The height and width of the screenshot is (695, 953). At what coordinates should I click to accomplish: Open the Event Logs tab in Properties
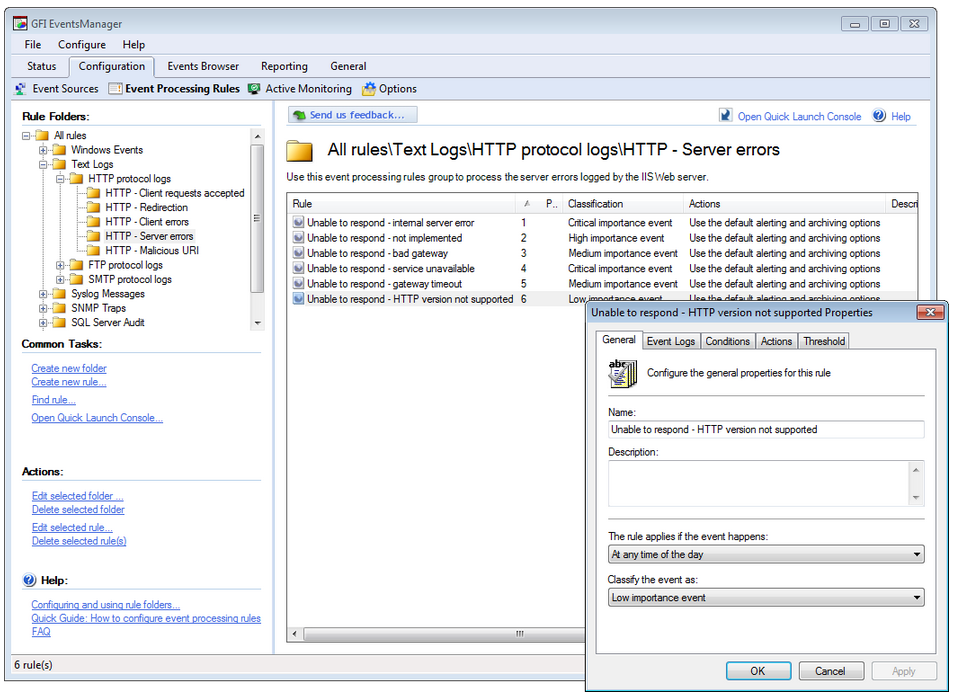[671, 341]
